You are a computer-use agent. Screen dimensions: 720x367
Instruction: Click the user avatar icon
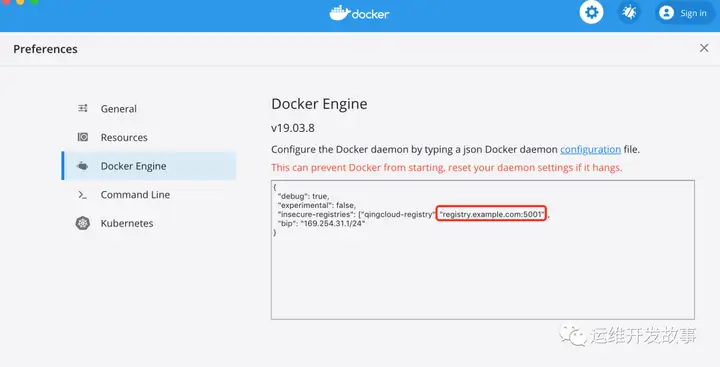[666, 13]
